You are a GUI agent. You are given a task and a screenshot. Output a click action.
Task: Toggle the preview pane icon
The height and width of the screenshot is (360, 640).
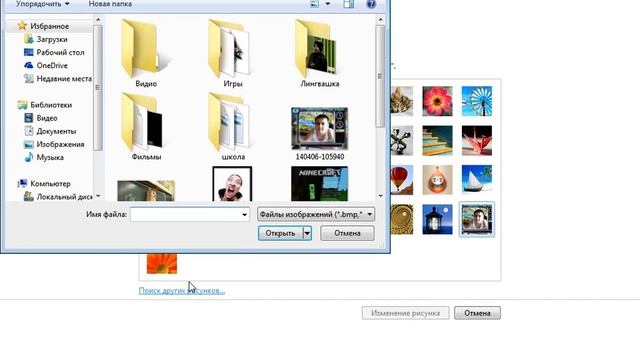coord(349,4)
